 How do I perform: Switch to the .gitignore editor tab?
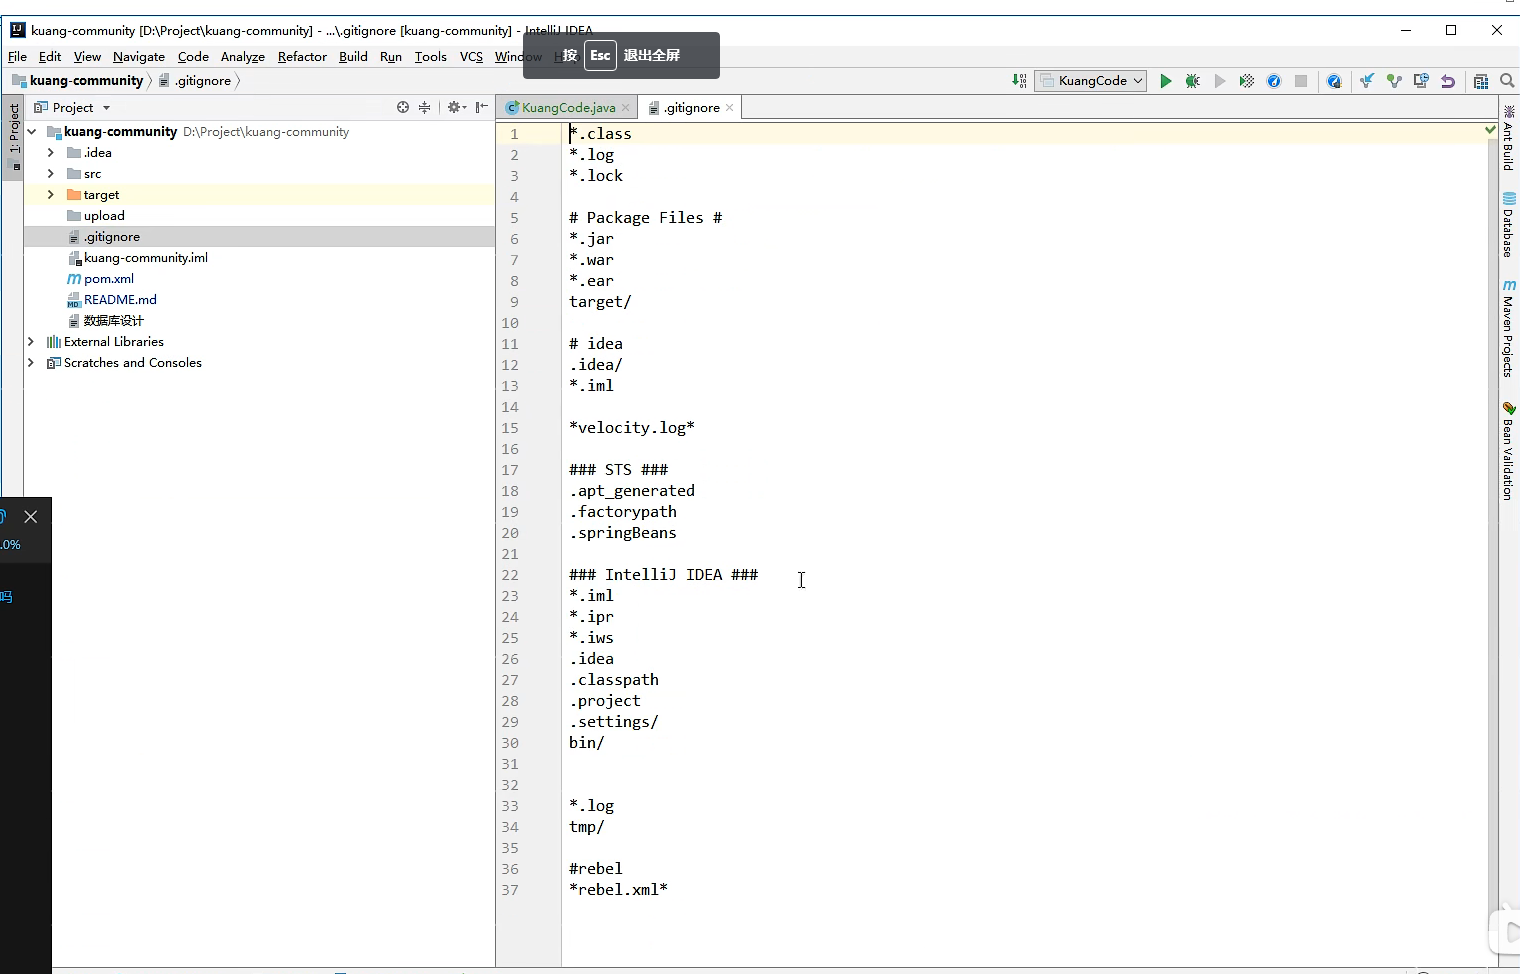pyautogui.click(x=691, y=108)
